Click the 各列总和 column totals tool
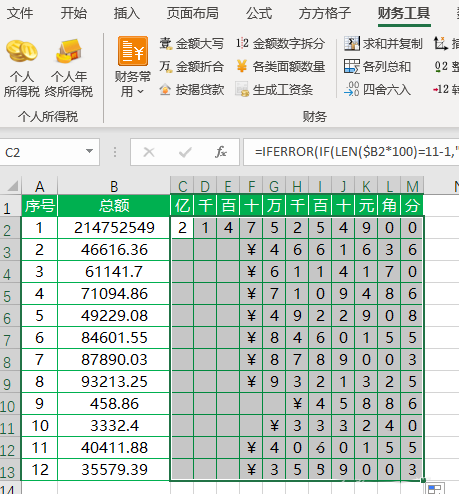459x494 pixels. pyautogui.click(x=377, y=67)
